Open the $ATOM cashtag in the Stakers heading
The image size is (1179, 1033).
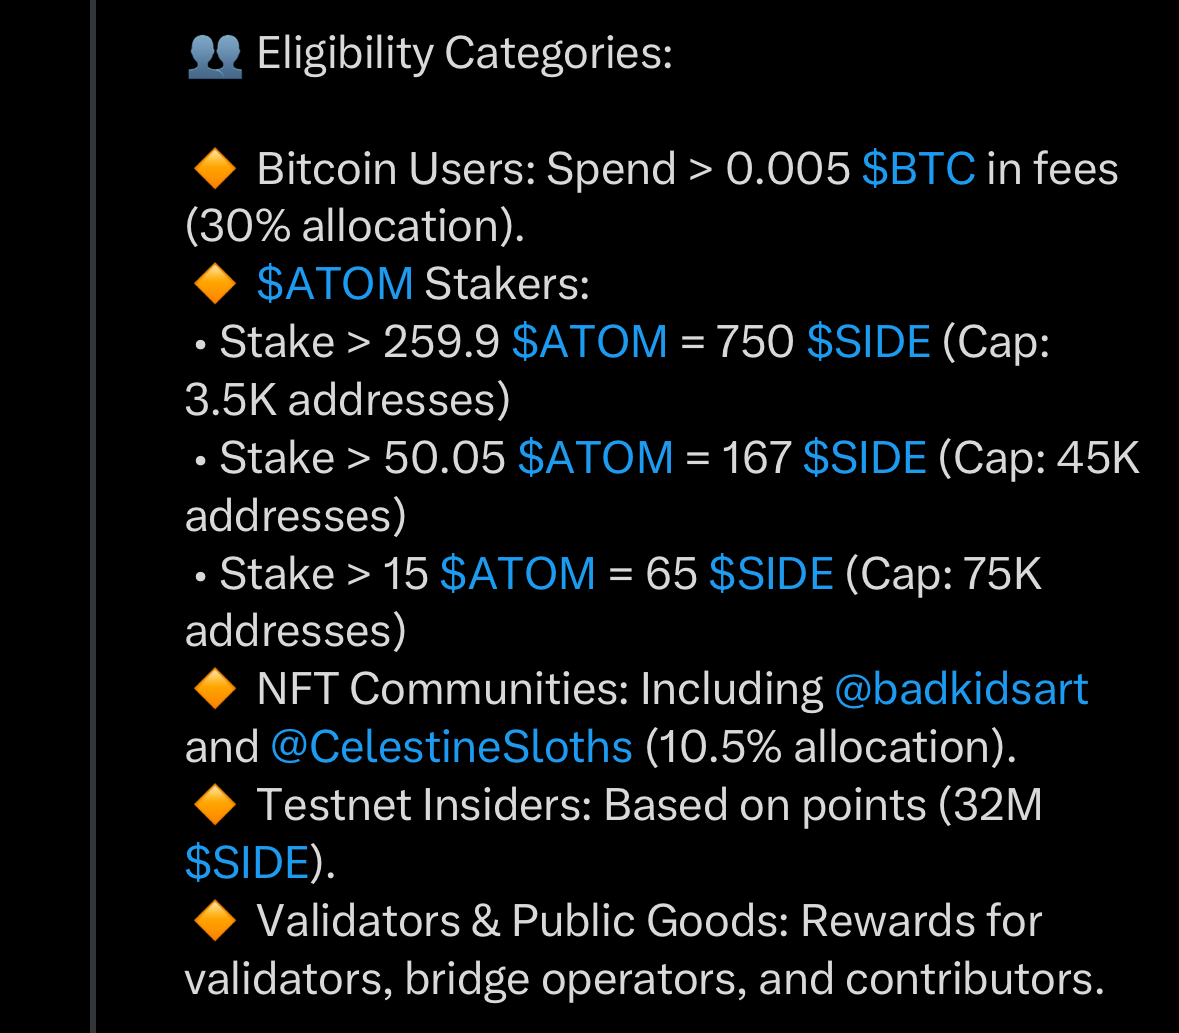tap(334, 285)
